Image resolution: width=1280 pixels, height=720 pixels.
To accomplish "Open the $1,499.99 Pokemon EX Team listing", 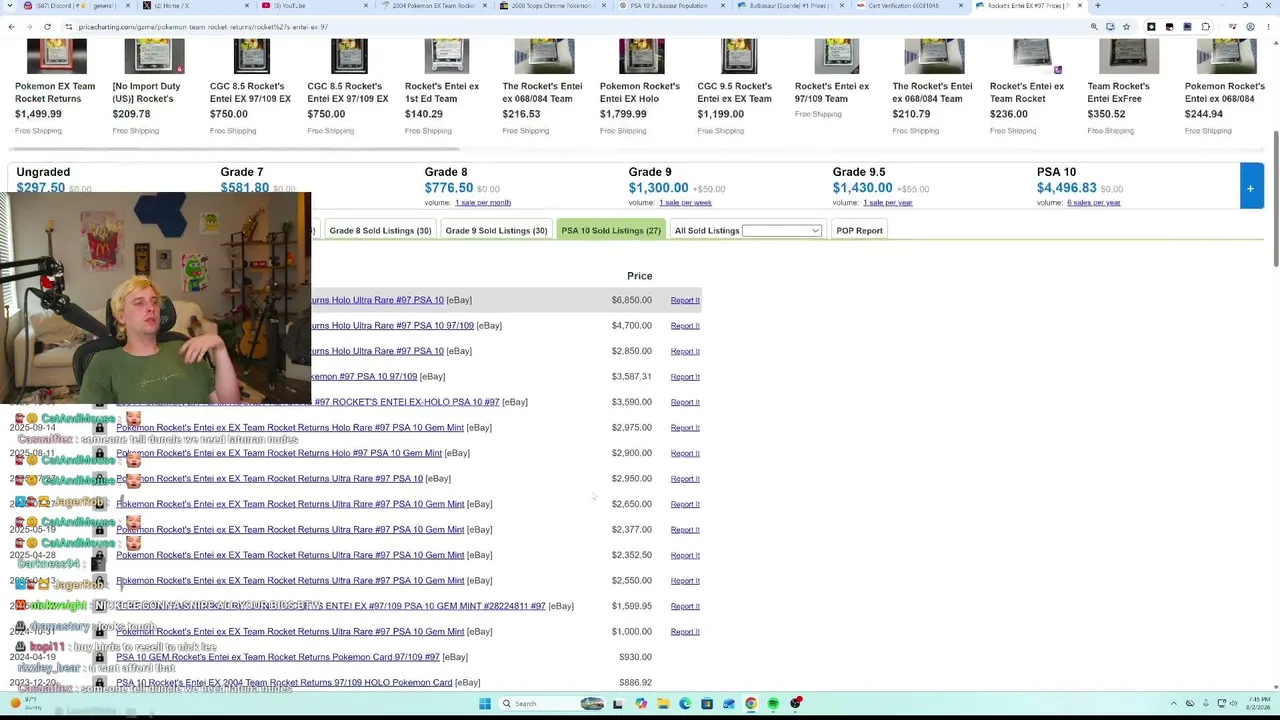I will [x=55, y=92].
